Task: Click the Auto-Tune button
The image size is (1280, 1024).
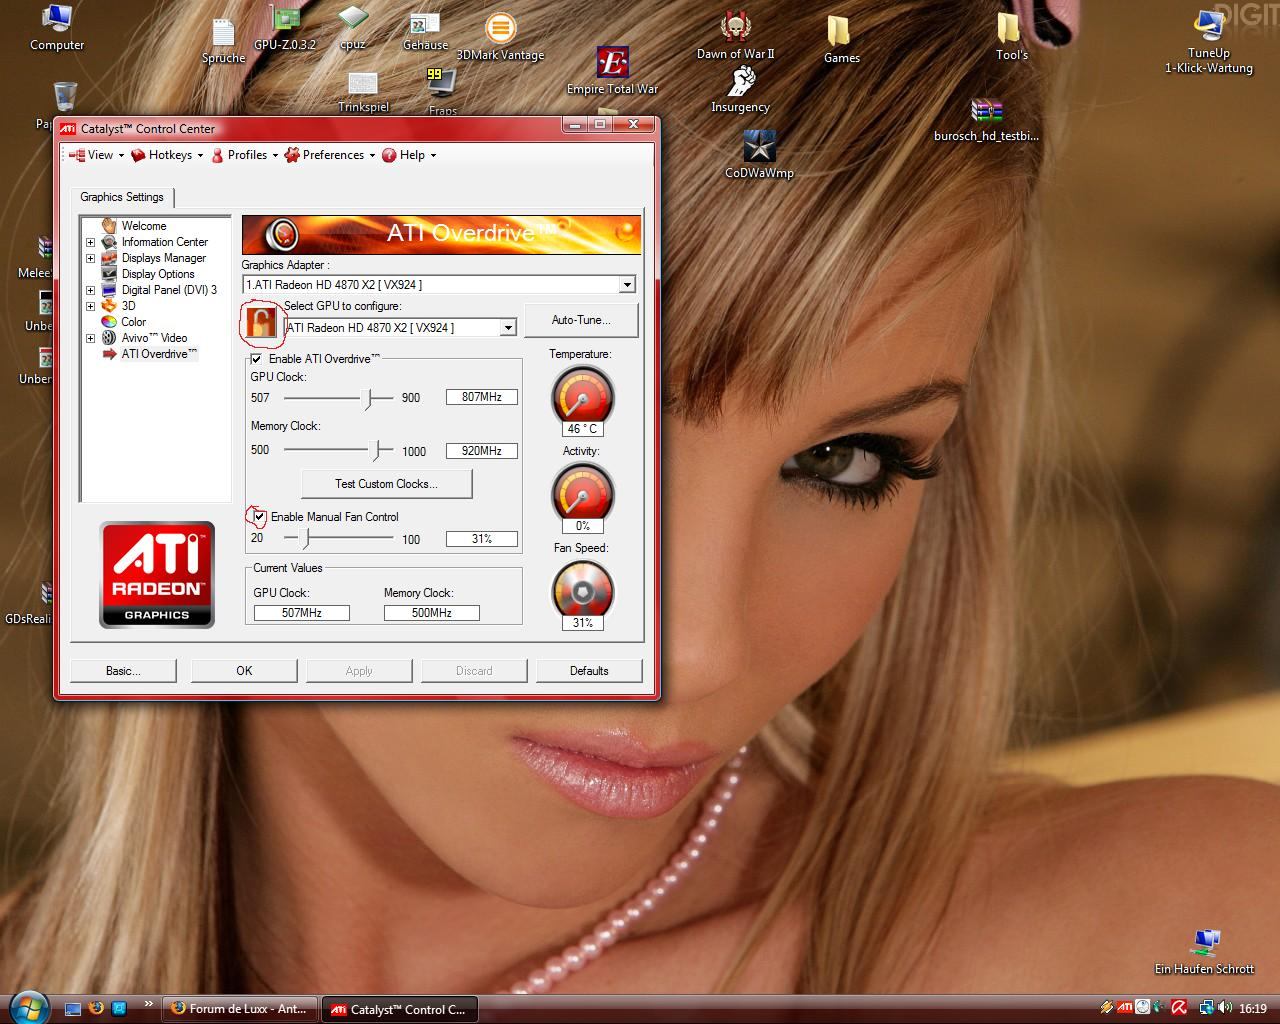Action: pyautogui.click(x=581, y=320)
